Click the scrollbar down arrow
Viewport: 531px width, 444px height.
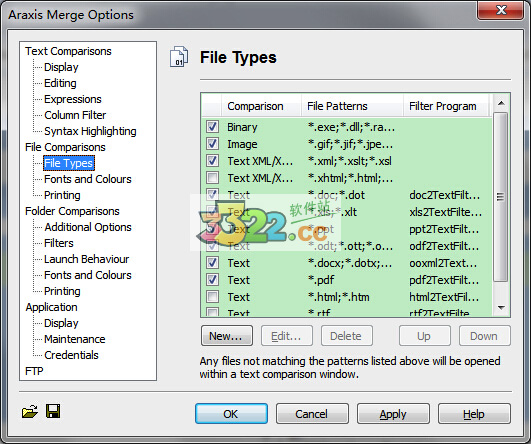click(501, 308)
